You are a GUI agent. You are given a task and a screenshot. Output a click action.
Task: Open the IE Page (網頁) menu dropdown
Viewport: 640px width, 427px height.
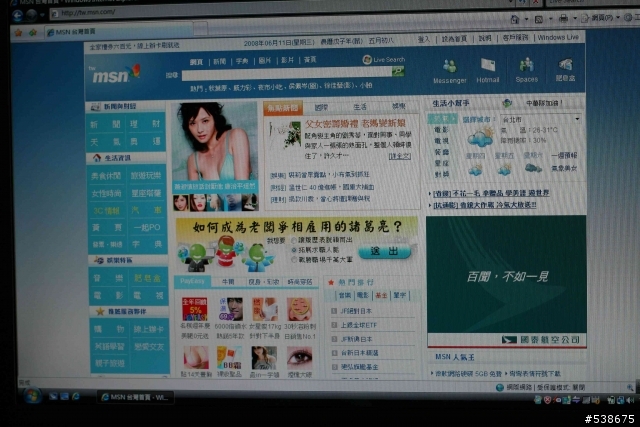[601, 18]
